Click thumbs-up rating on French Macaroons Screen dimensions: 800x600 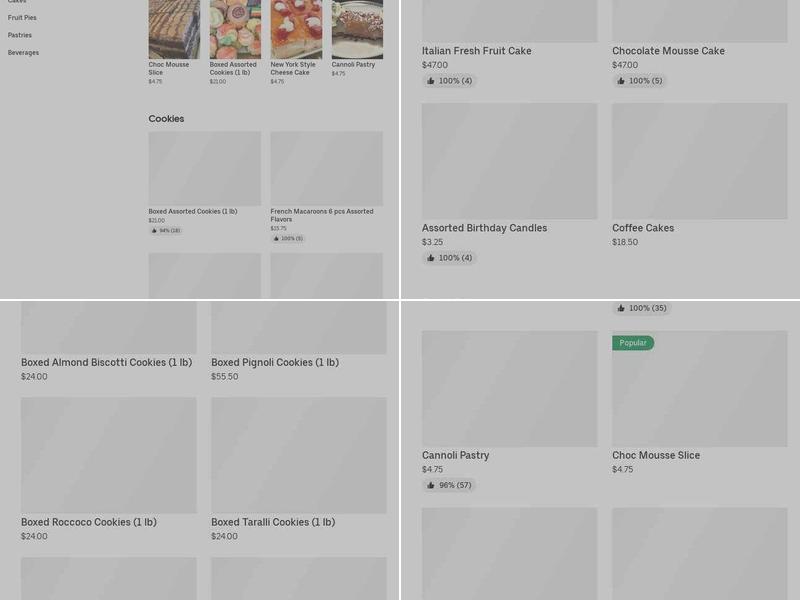[288, 238]
